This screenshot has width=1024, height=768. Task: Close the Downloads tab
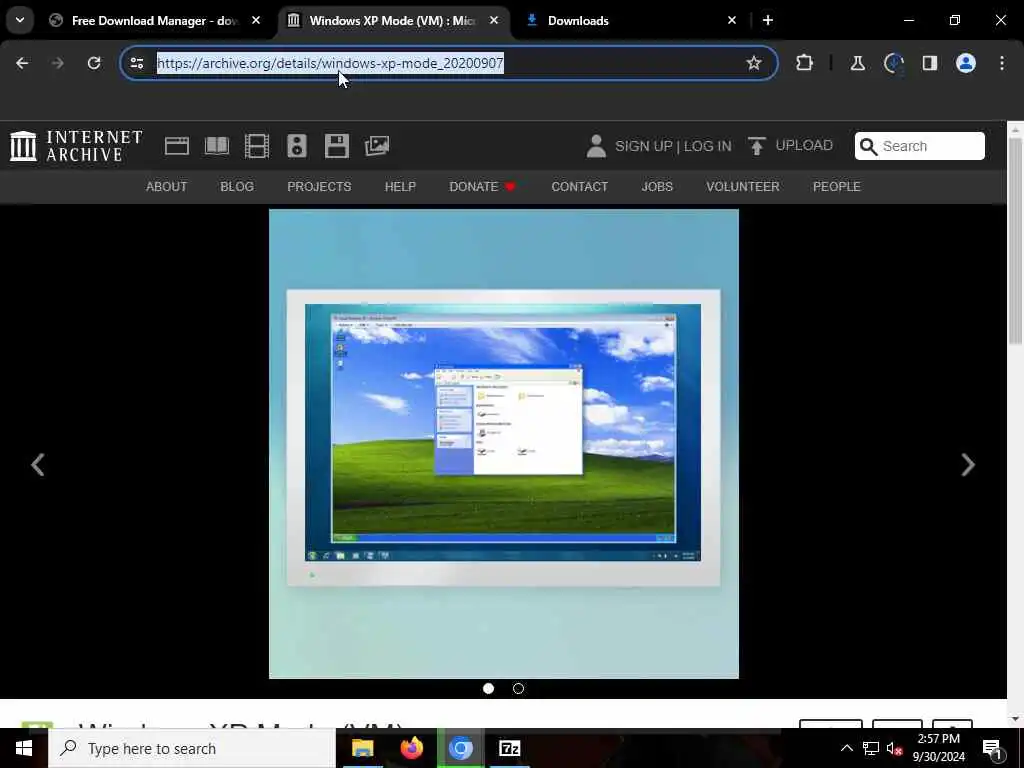click(731, 20)
